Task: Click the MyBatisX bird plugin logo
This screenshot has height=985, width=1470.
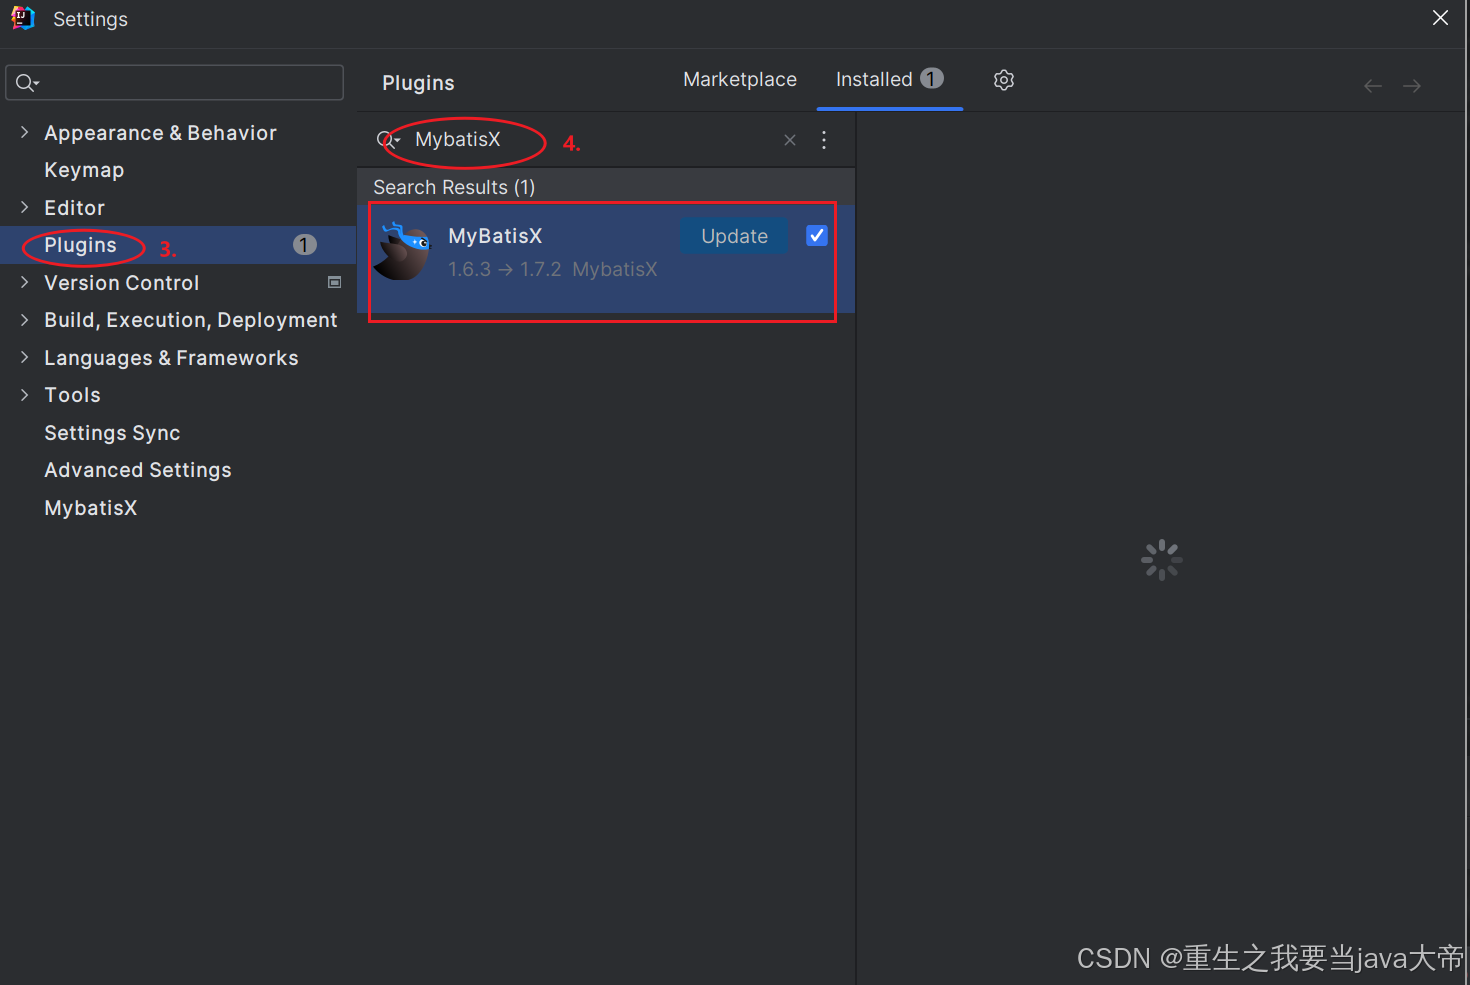Action: [x=402, y=251]
